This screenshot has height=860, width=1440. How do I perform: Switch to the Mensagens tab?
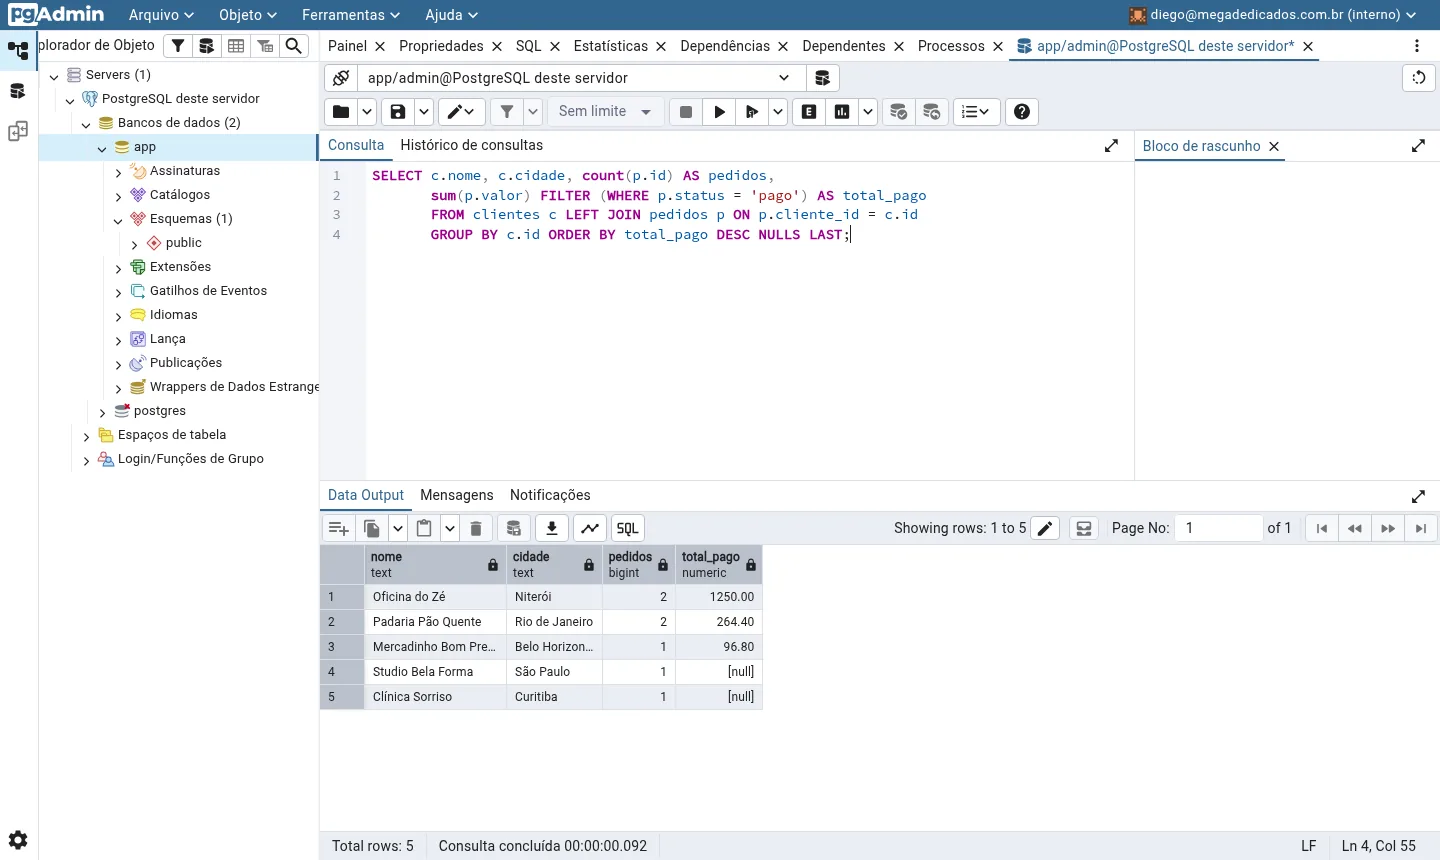click(x=457, y=495)
